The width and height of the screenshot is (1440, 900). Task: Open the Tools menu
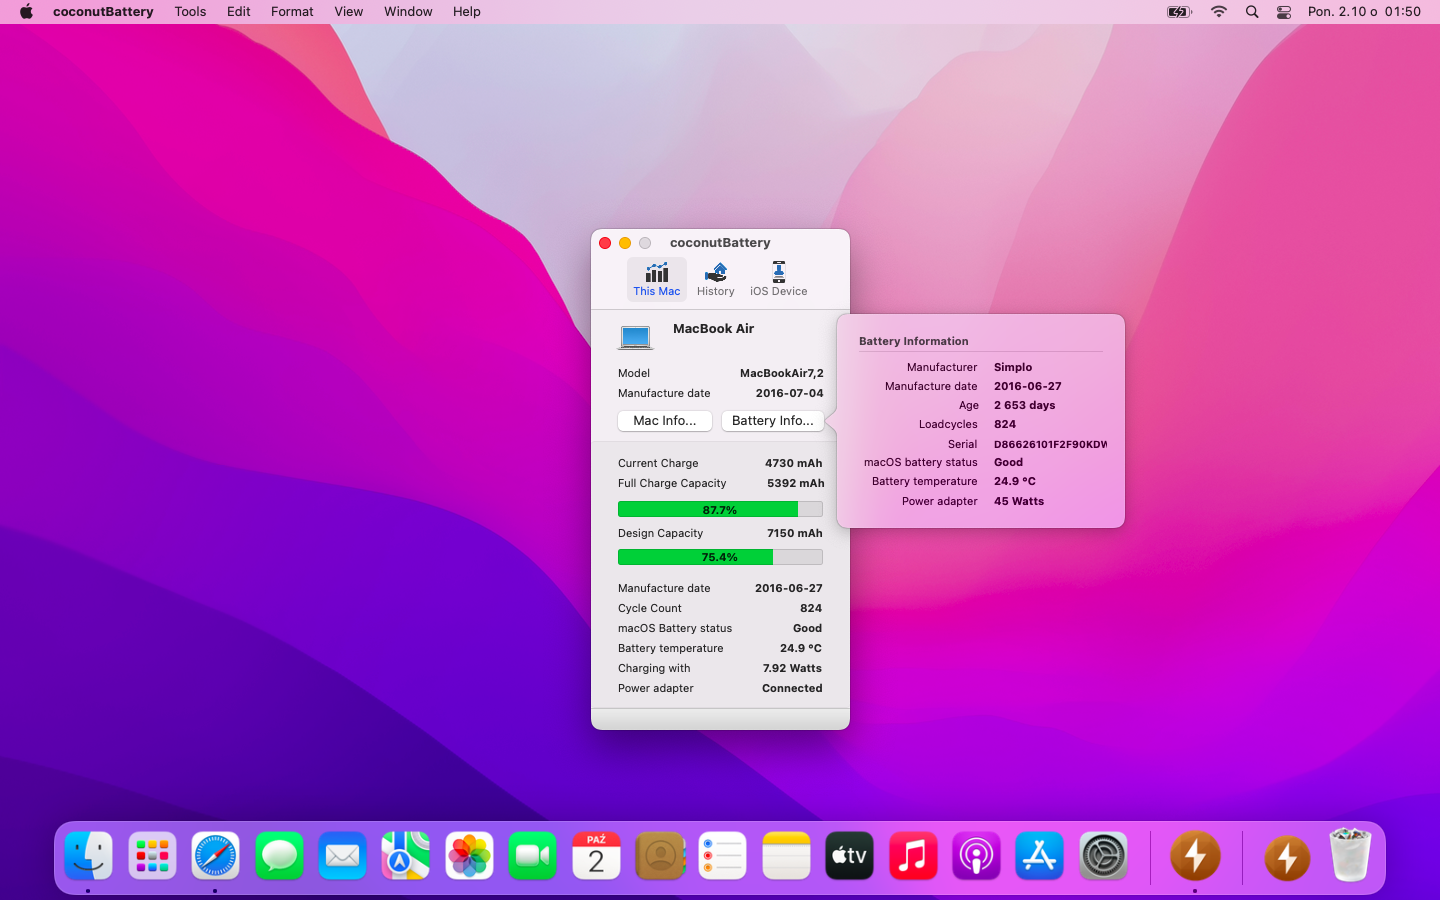[x=190, y=12]
